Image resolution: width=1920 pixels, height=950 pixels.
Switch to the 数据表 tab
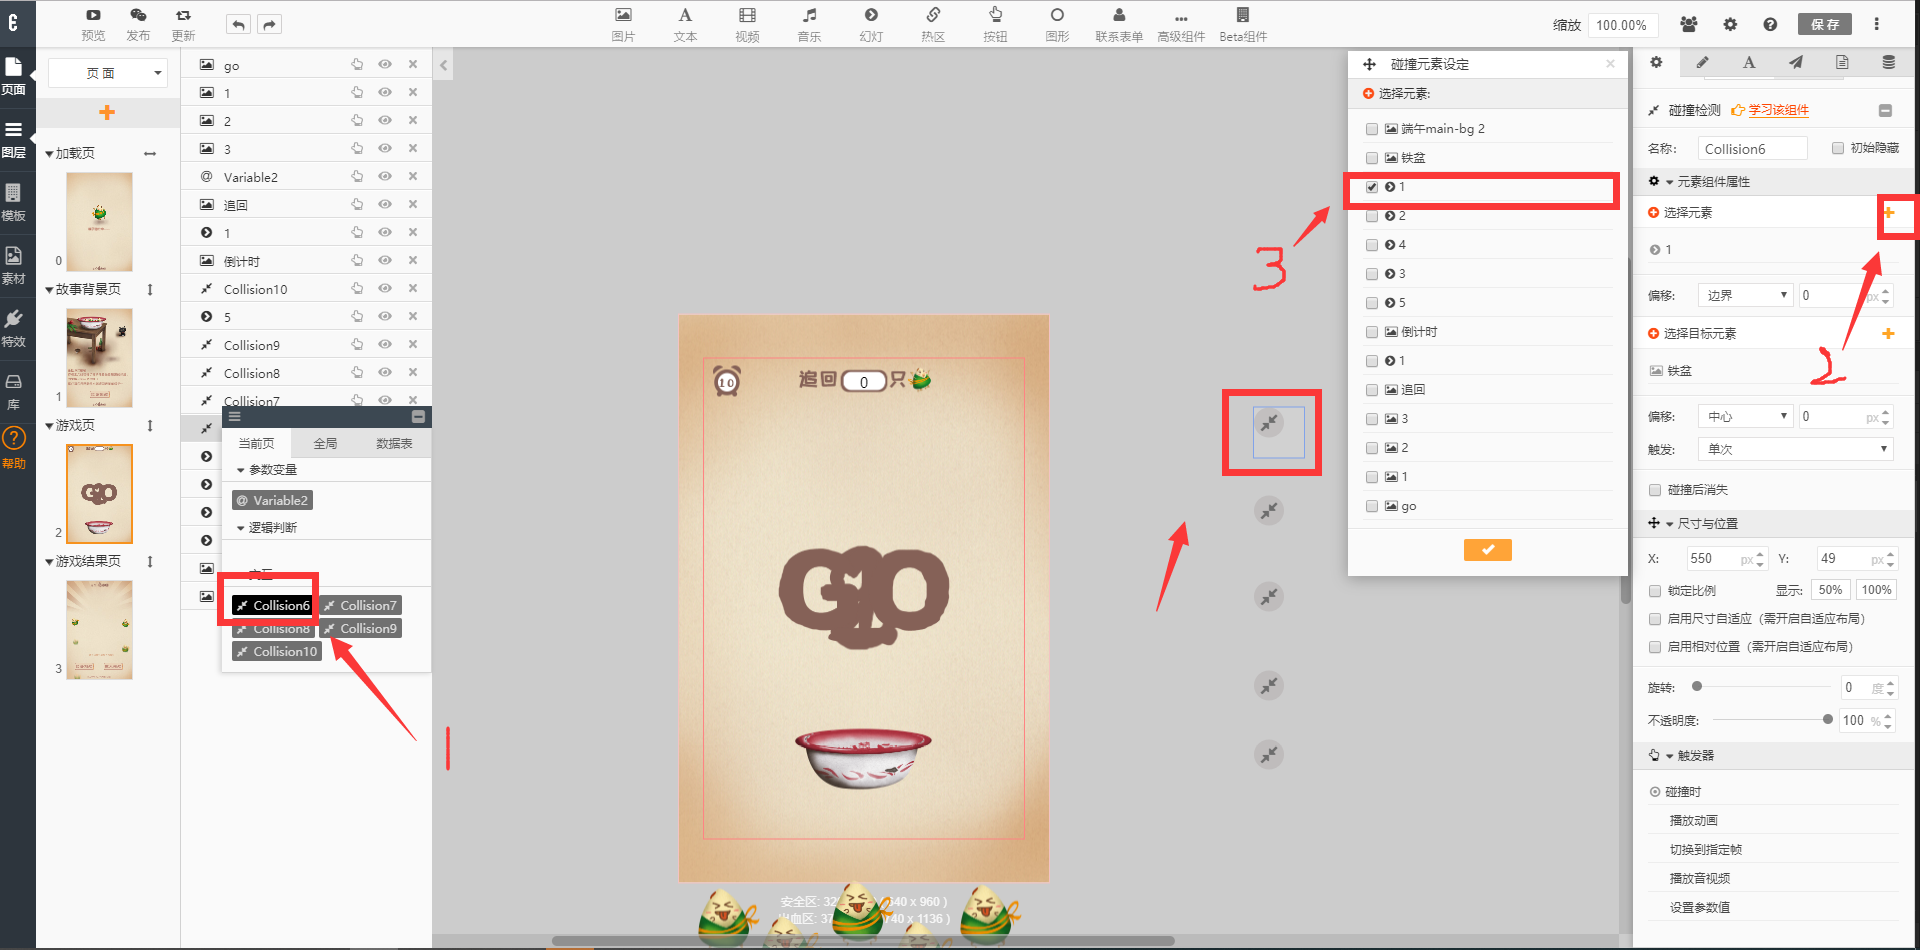[x=395, y=443]
